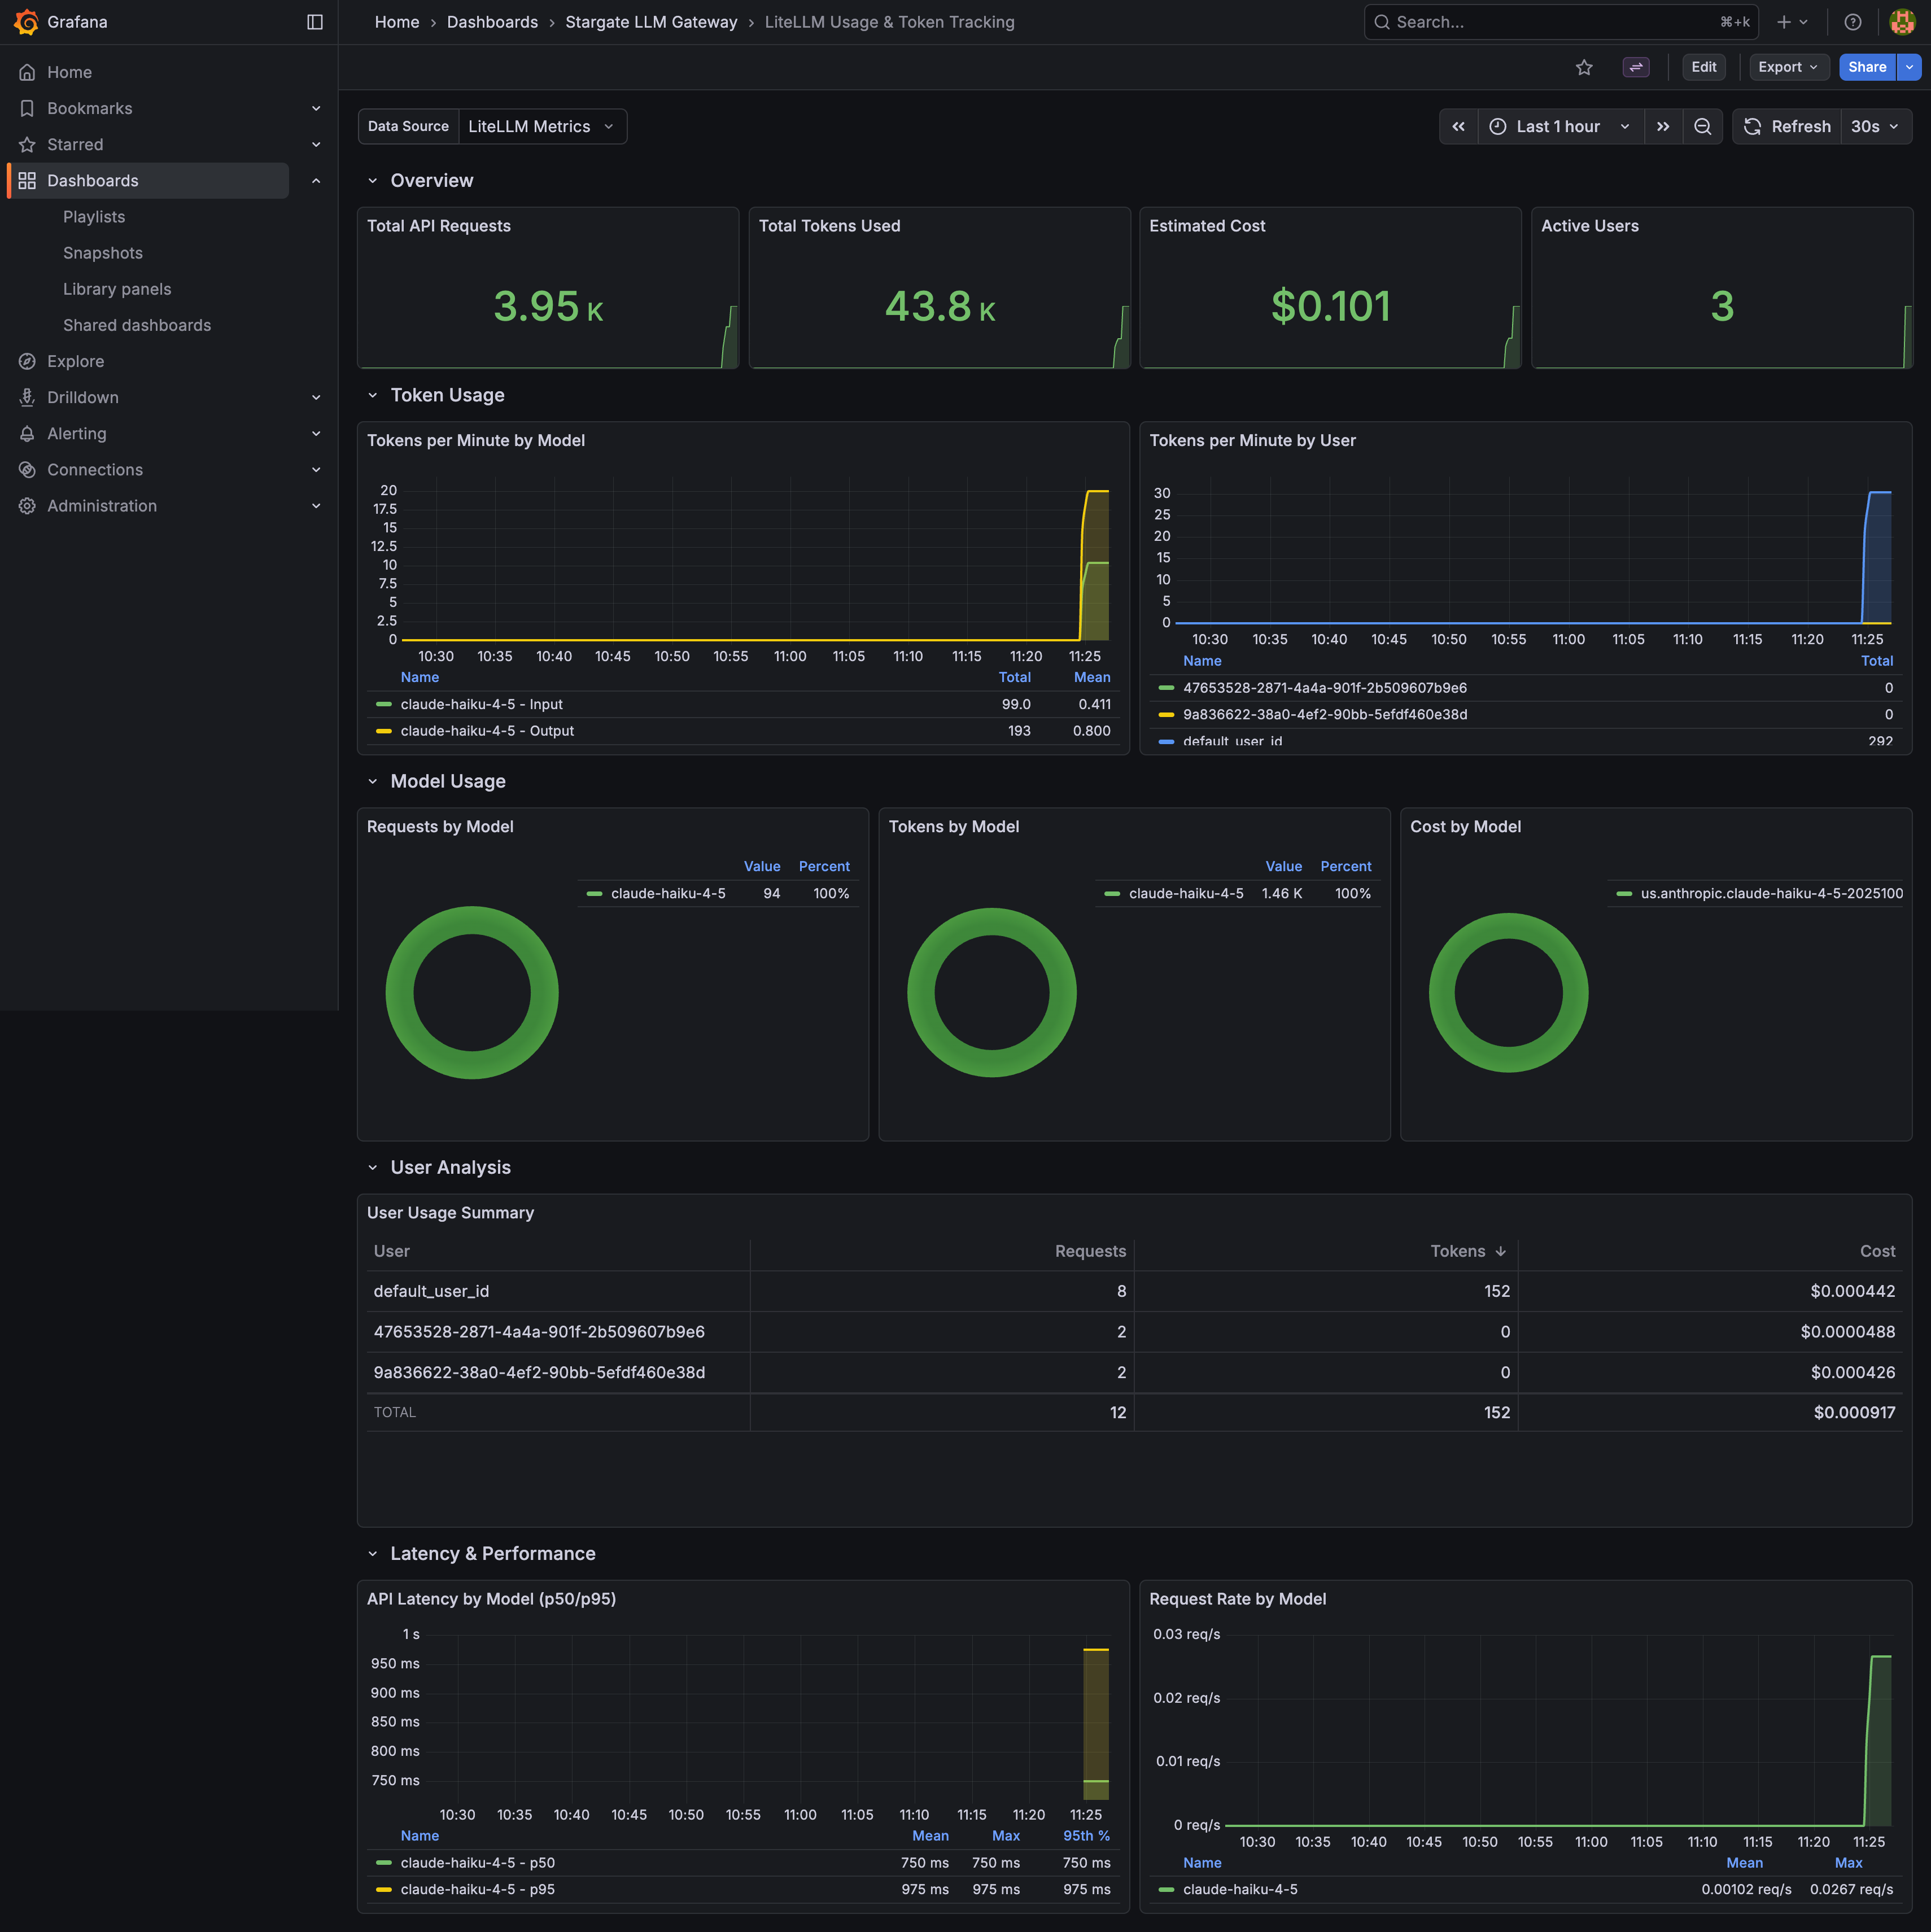The image size is (1931, 1932).
Task: Sort legend by Total in Tokens per Minute by Model
Action: (1014, 677)
